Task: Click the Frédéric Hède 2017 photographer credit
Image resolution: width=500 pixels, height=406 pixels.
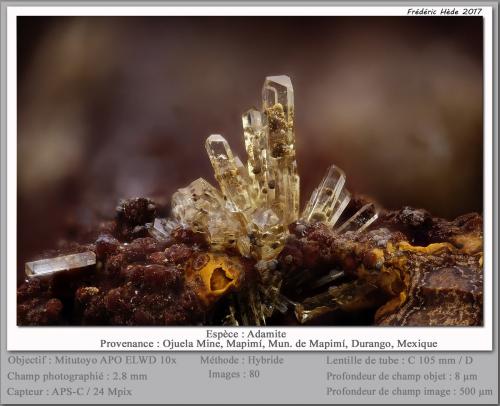Action: coord(444,12)
